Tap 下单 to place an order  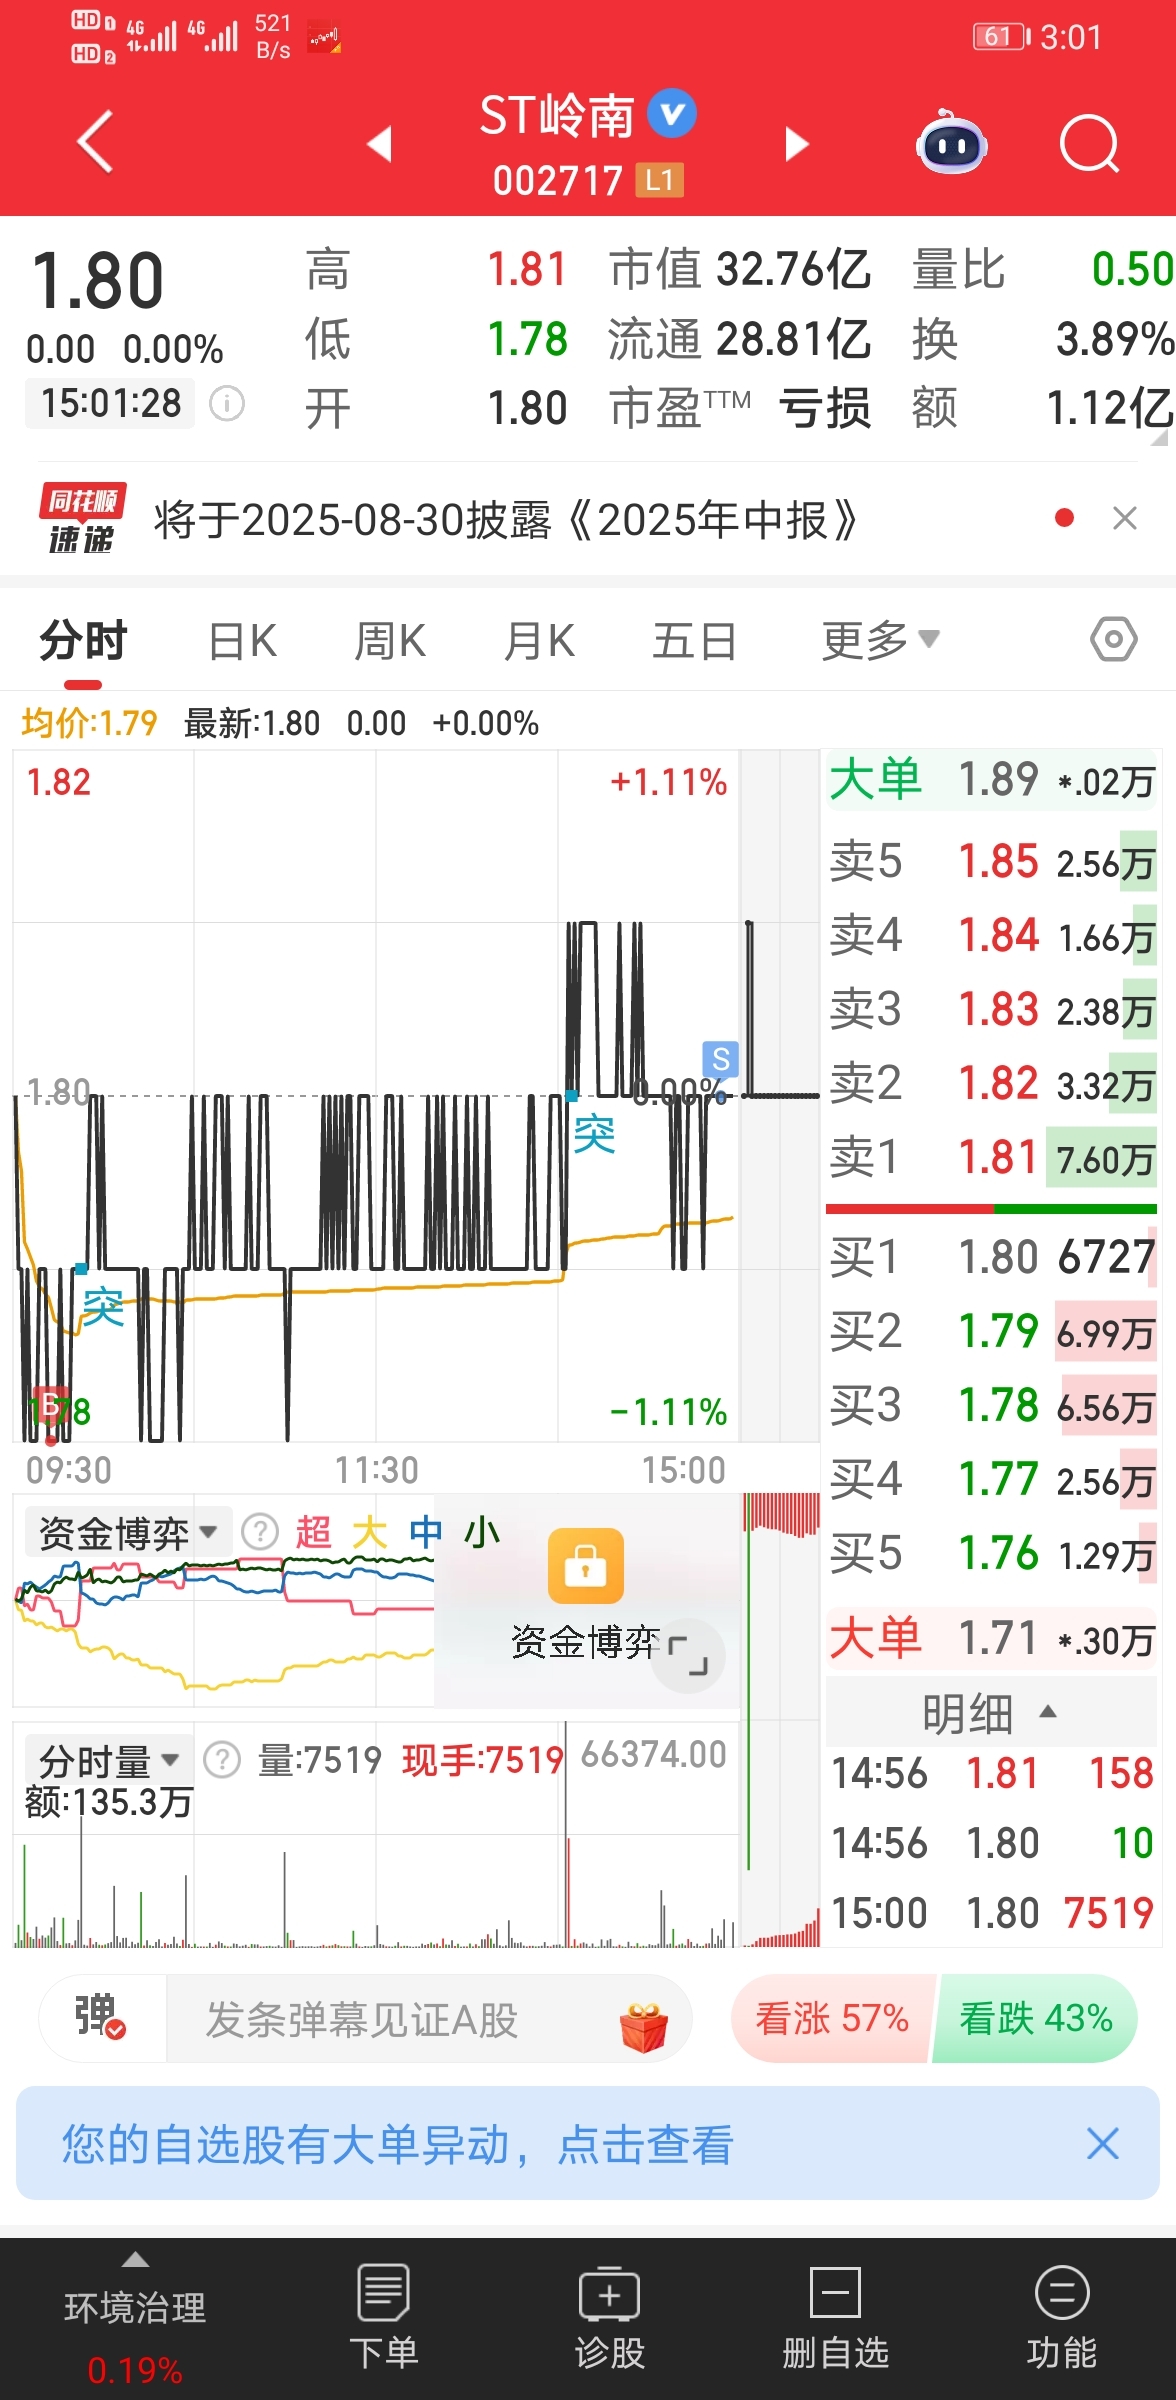point(384,2318)
